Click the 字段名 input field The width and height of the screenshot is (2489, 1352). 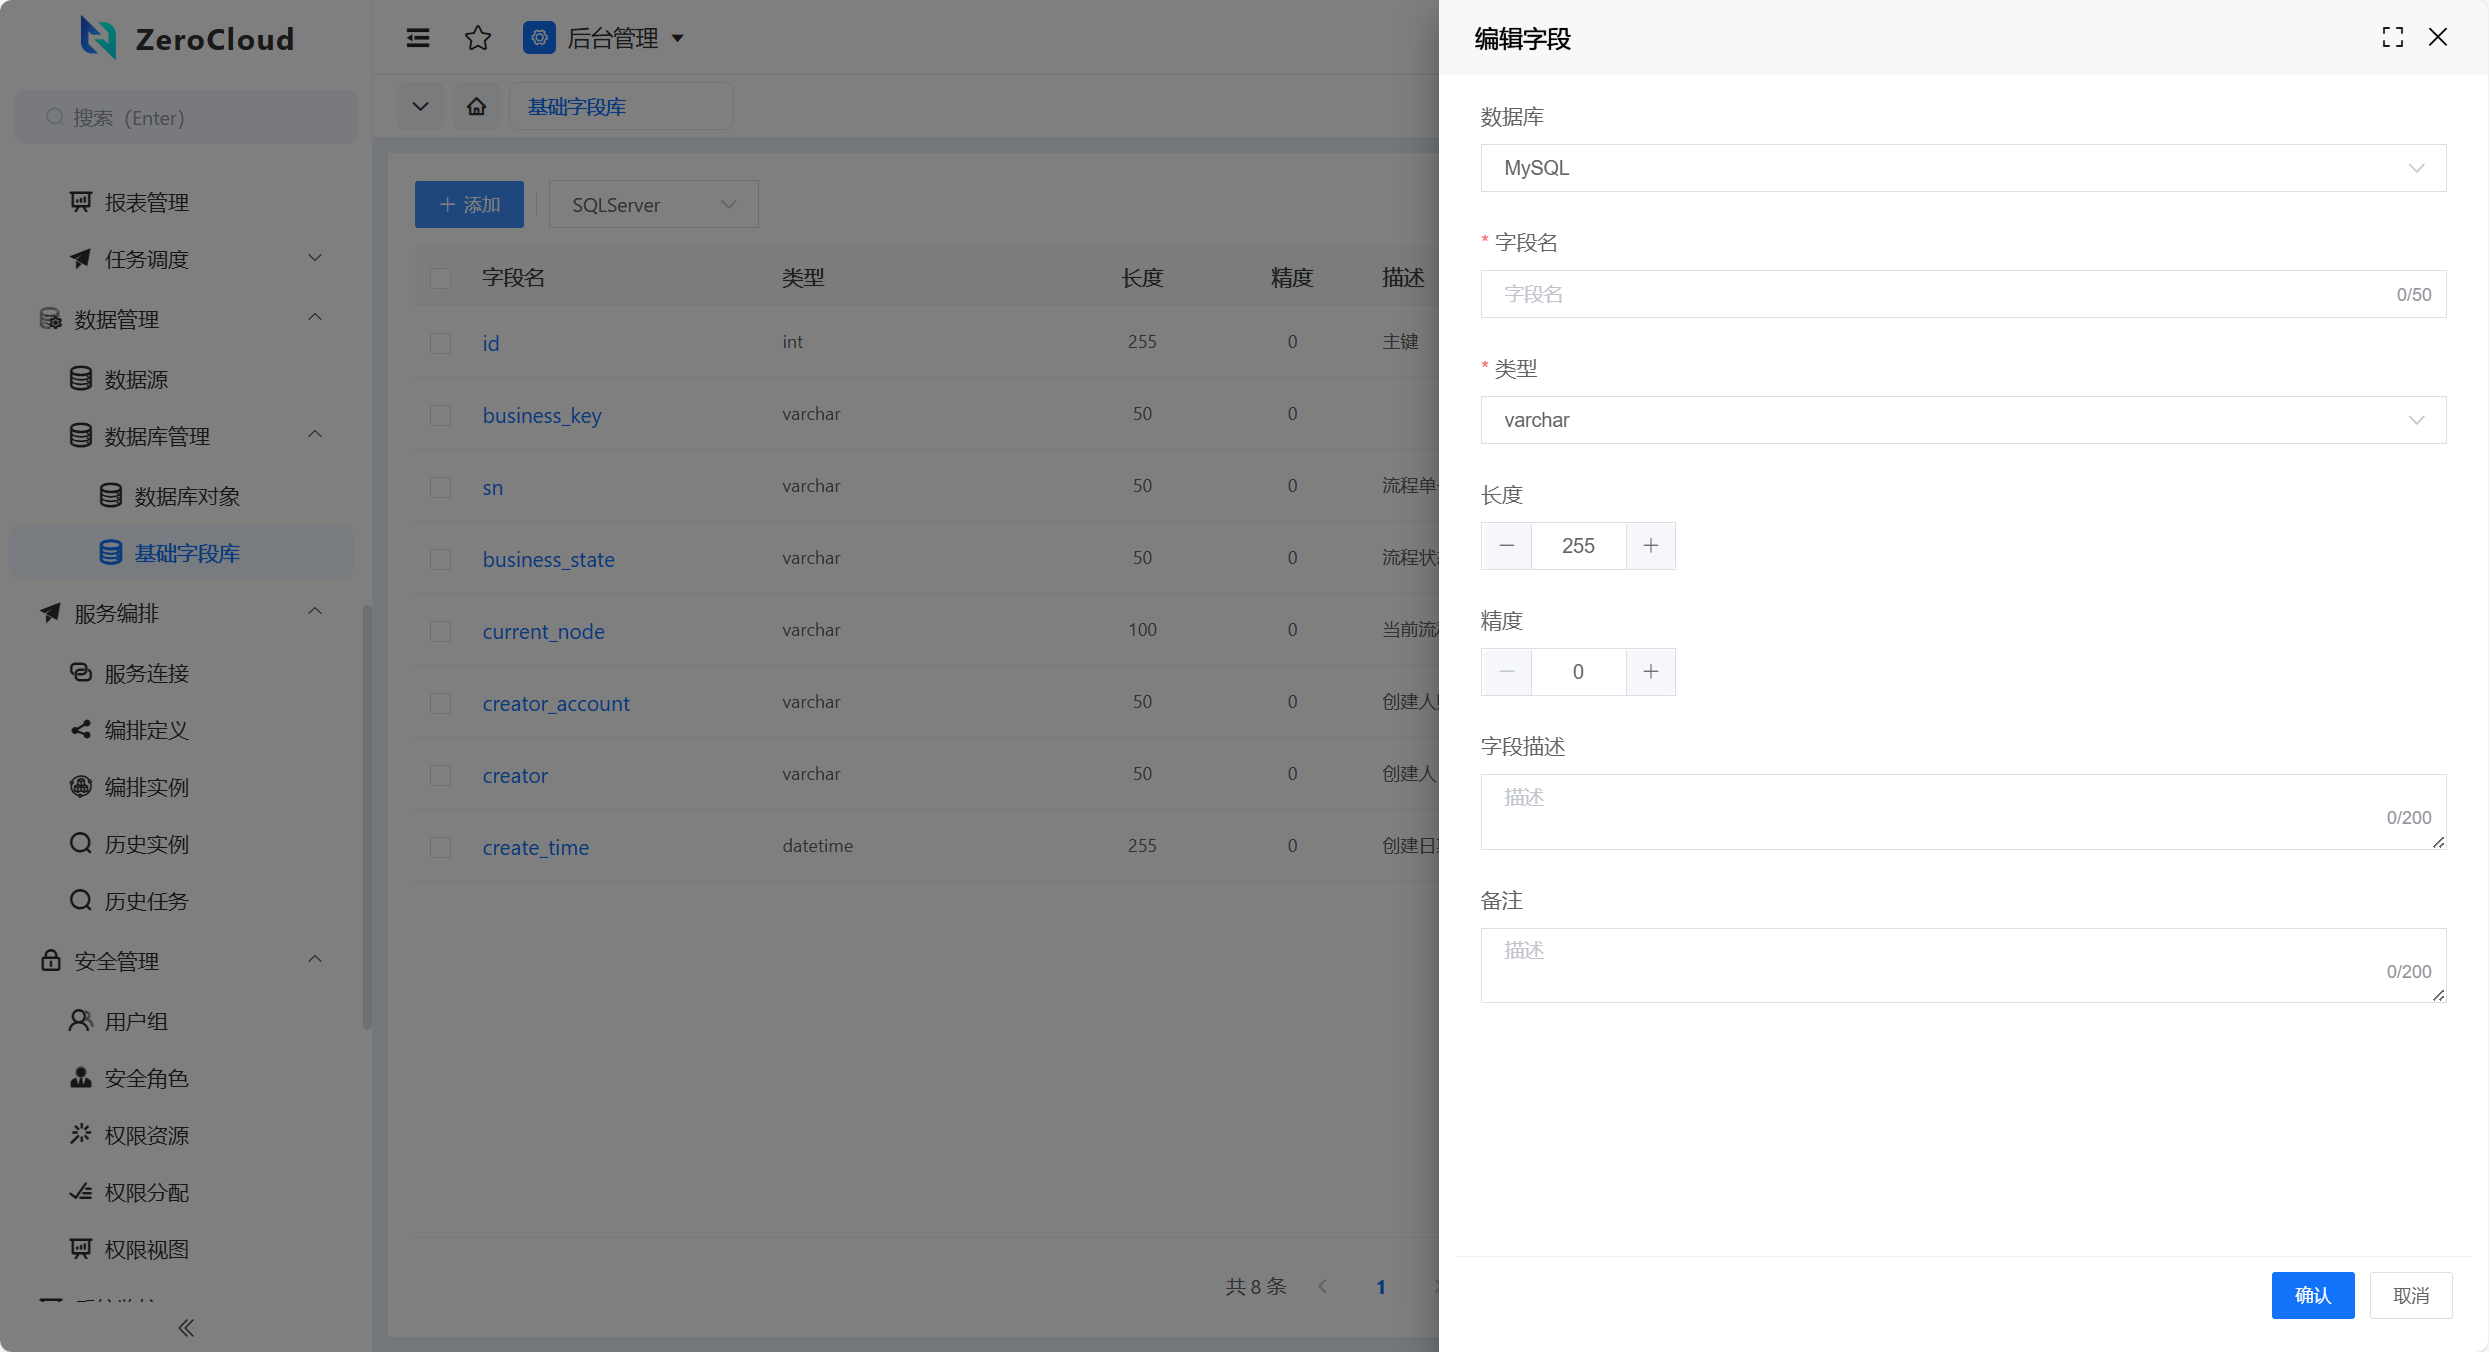pyautogui.click(x=1940, y=294)
